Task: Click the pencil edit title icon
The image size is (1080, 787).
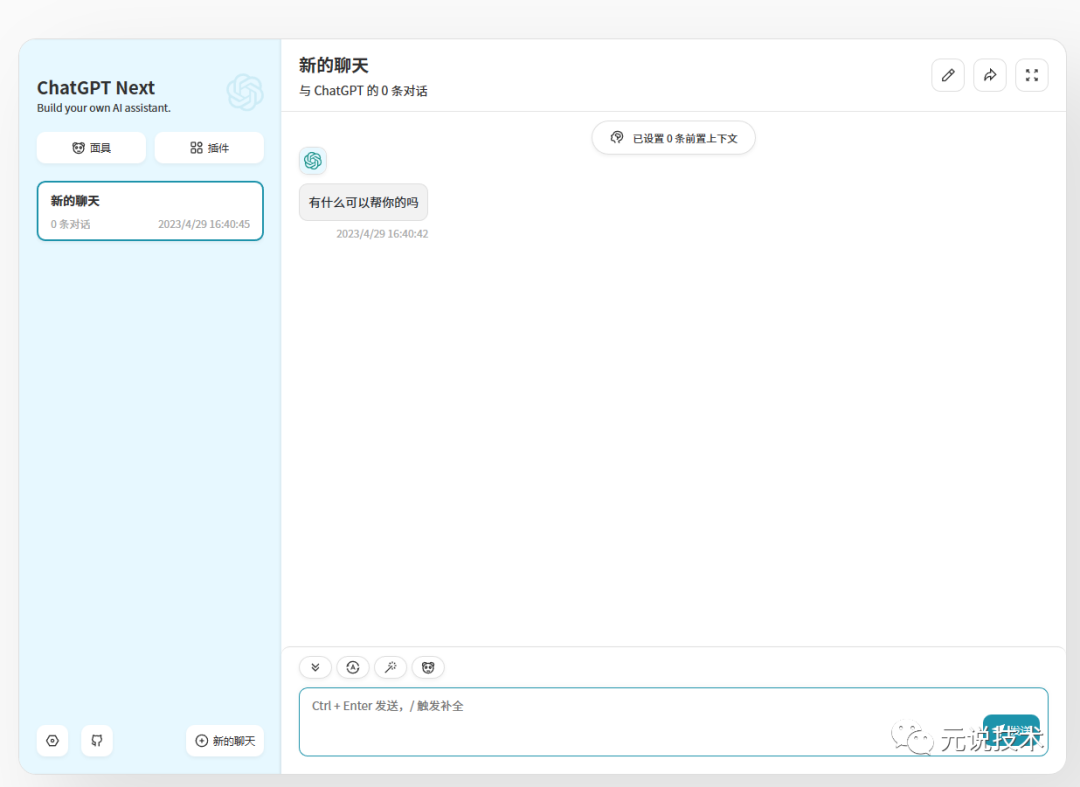Action: 948,75
